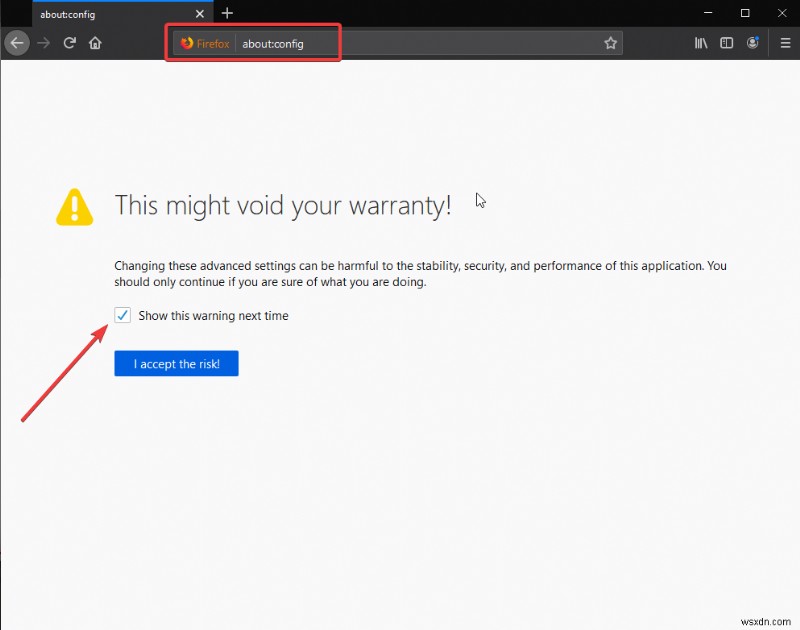This screenshot has width=800, height=630.
Task: Open the Library (bookmarks and history) icon
Action: coord(701,43)
